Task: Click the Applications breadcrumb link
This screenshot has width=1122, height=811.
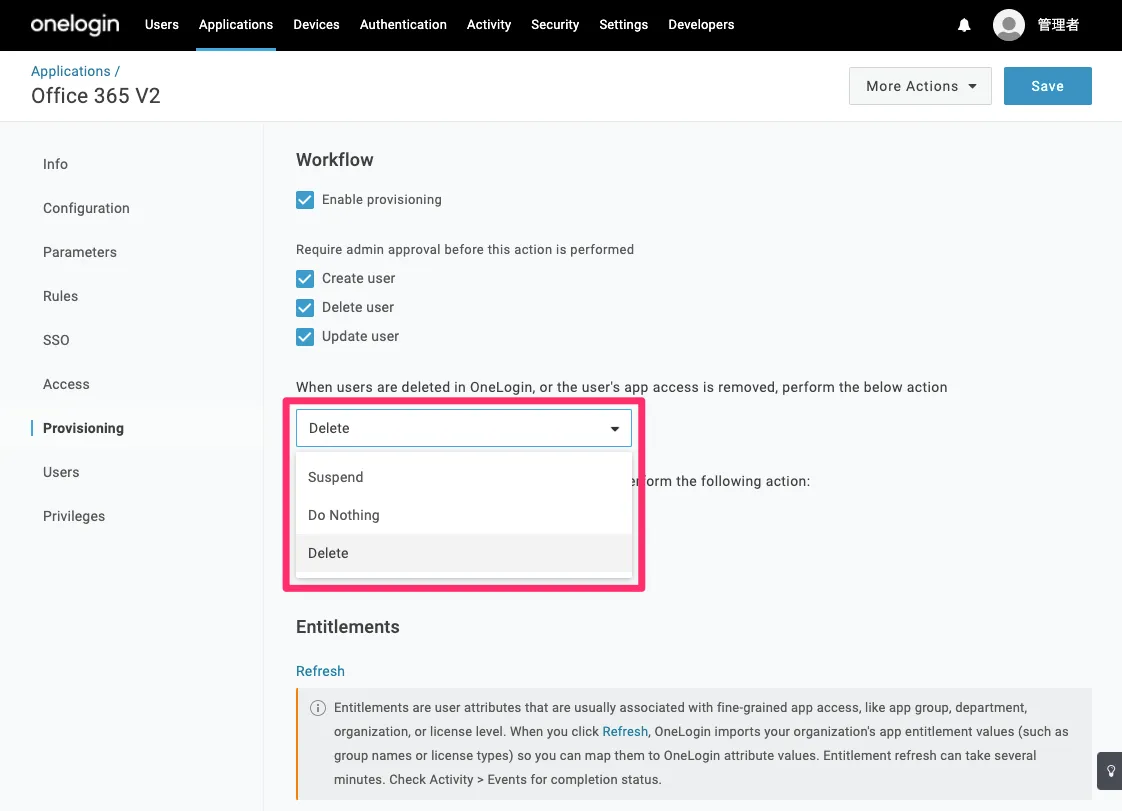Action: click(x=71, y=71)
